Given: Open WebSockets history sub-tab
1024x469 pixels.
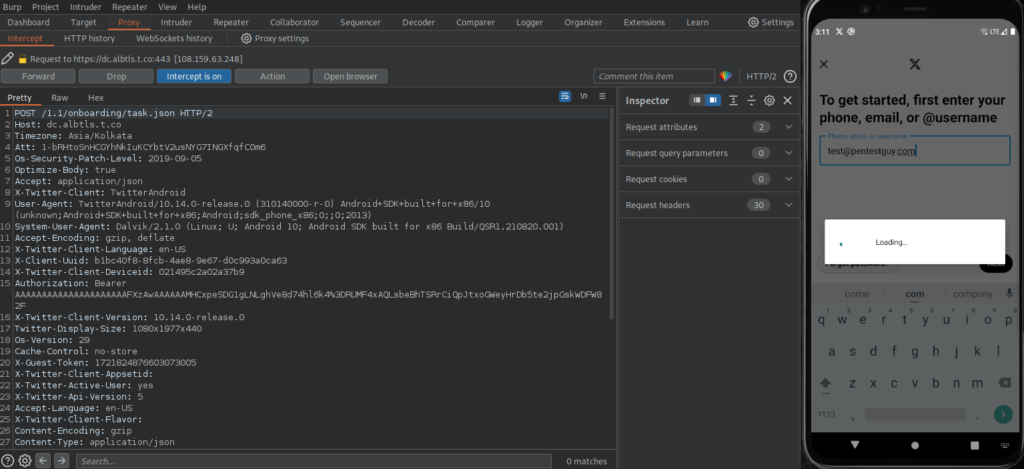Looking at the screenshot, I should click(174, 39).
